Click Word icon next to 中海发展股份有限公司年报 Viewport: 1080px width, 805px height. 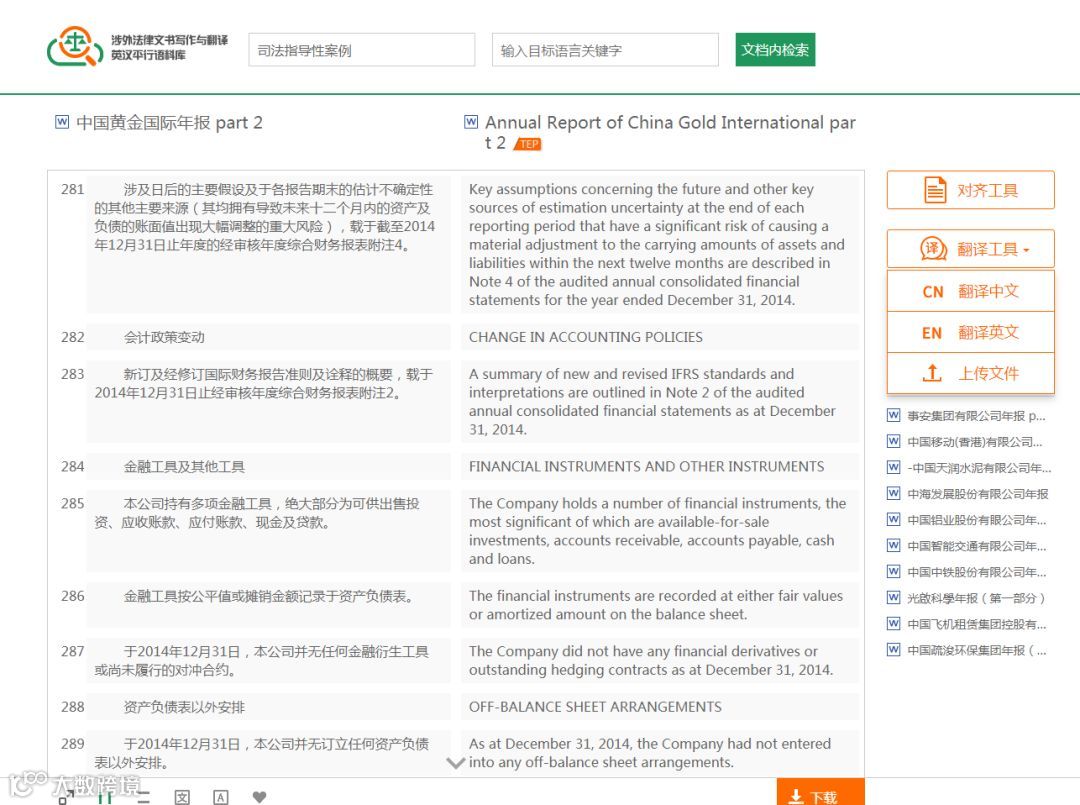coord(893,493)
